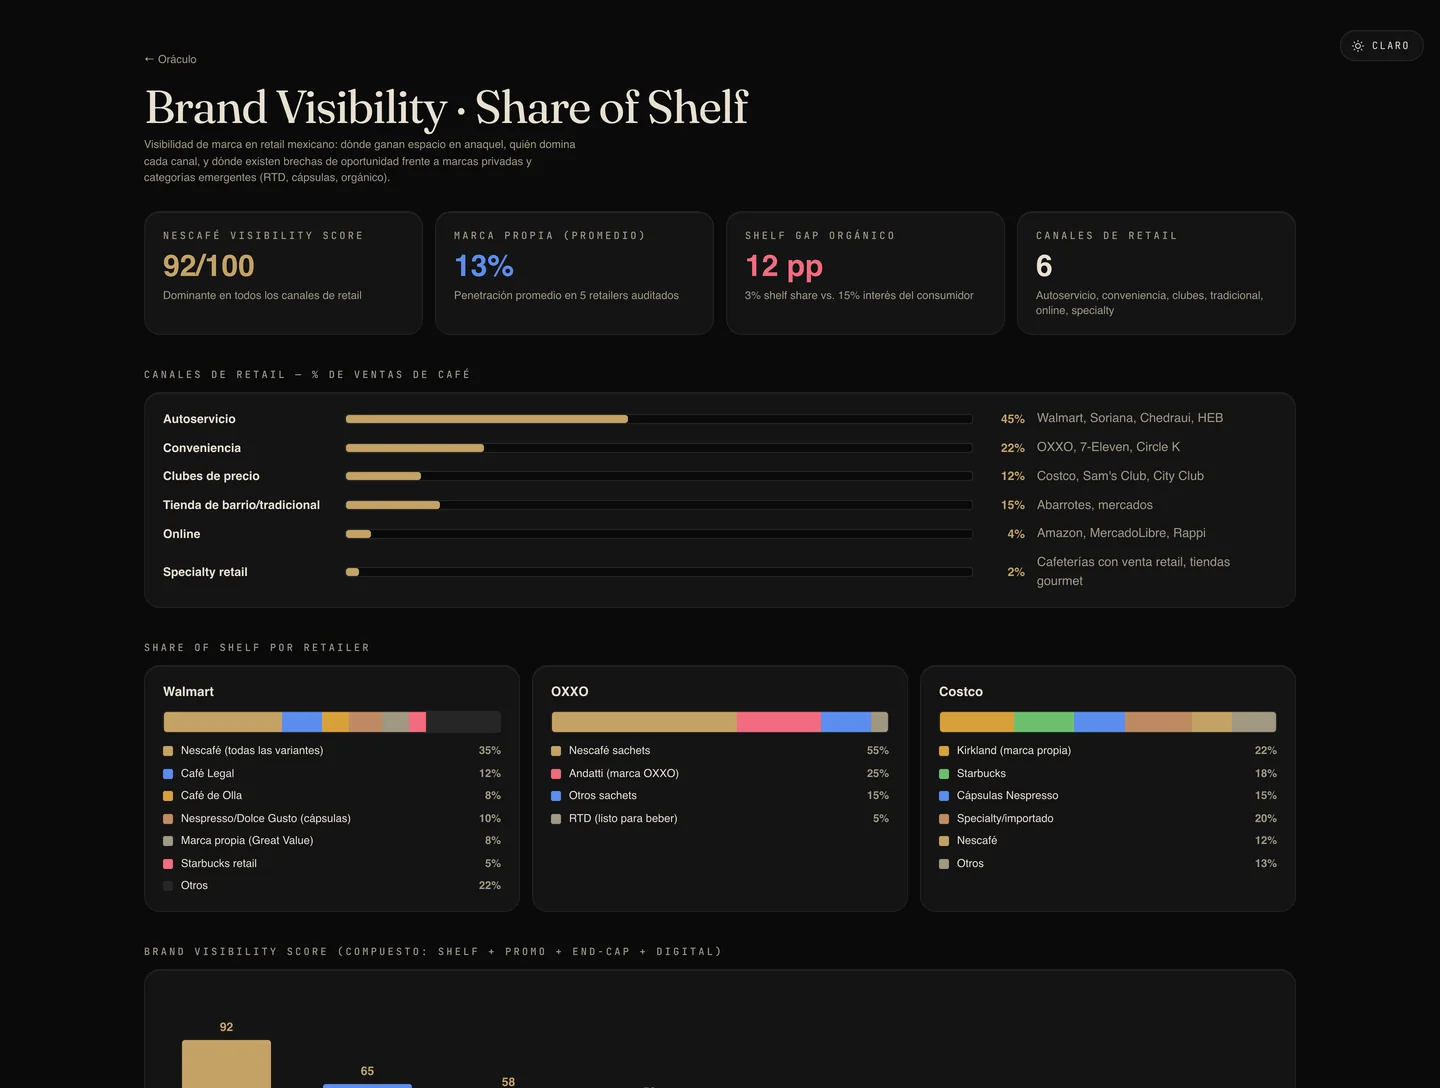Click the Nescafé sachets legend swatch
Viewport: 1440px width, 1088px height.
(x=556, y=751)
